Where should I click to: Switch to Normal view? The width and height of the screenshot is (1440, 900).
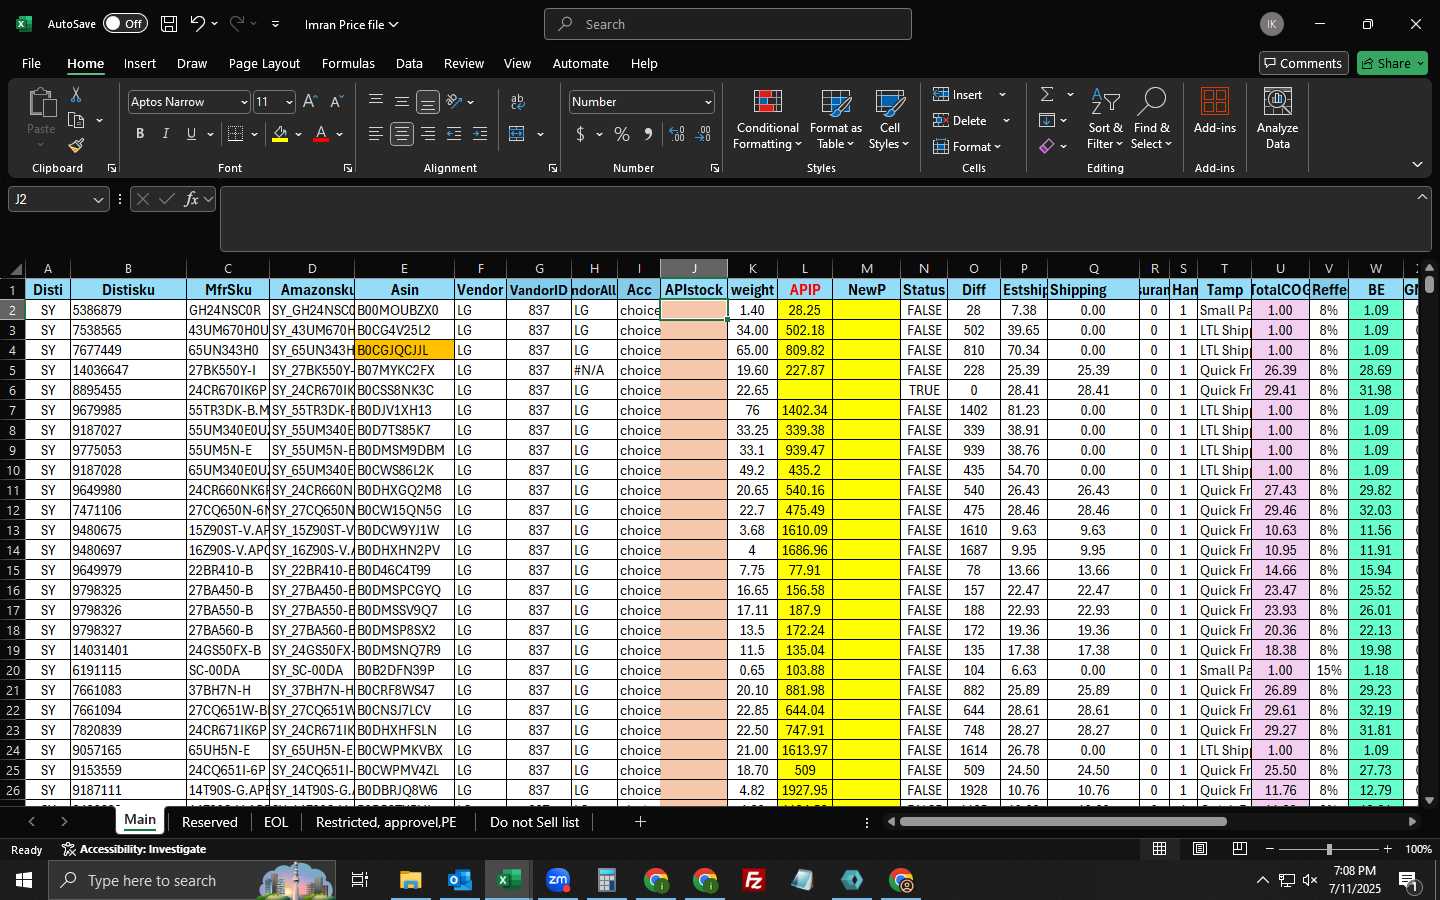pos(1159,849)
